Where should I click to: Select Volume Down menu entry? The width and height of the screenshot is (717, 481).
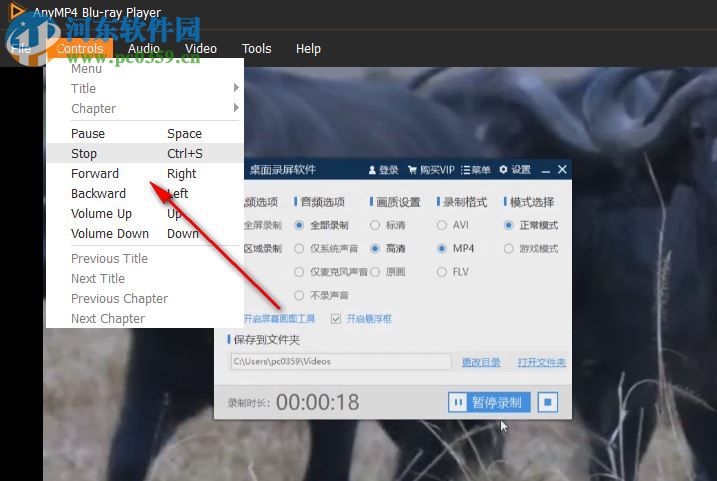pos(144,234)
